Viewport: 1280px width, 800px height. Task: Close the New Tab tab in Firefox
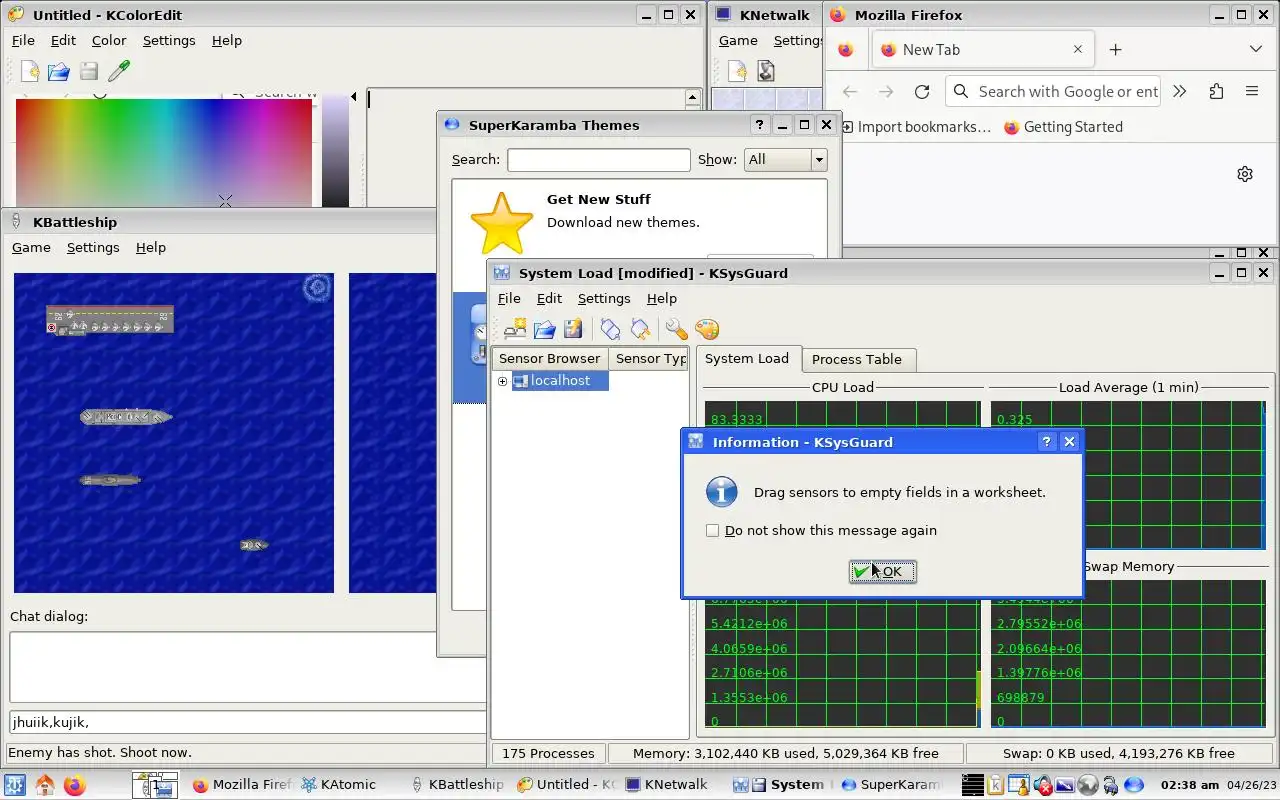tap(1078, 49)
